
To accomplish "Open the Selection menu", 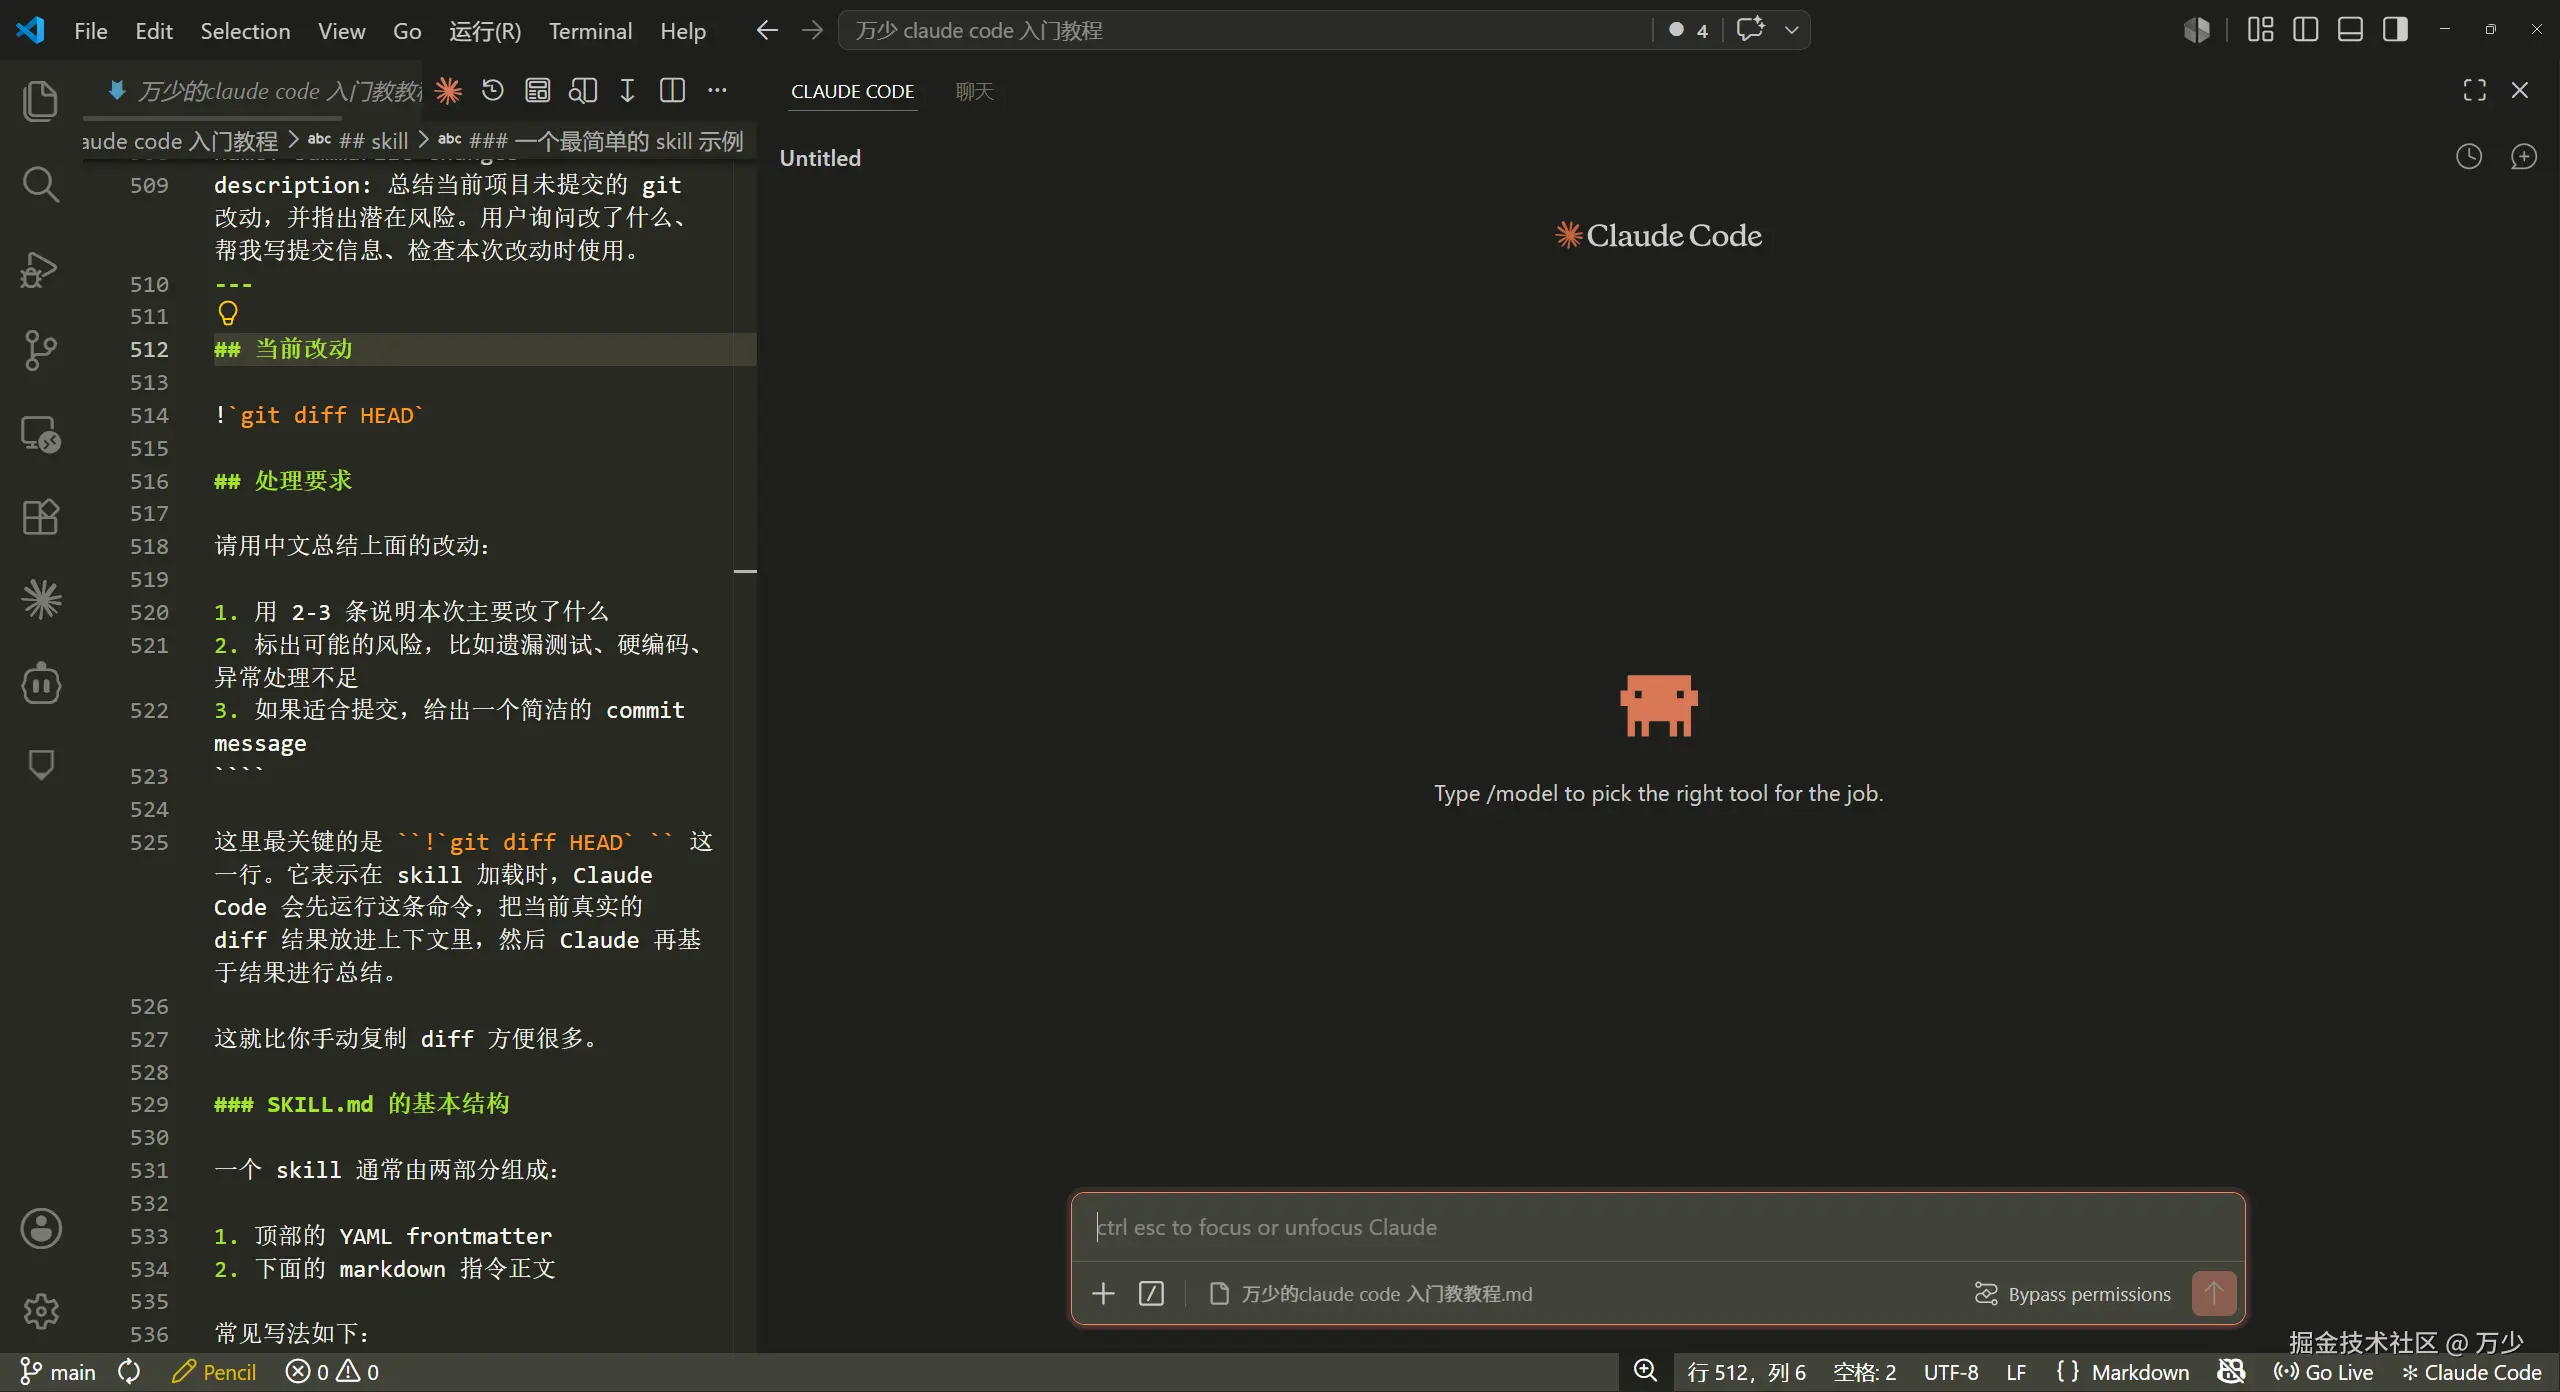I will pos(245,31).
